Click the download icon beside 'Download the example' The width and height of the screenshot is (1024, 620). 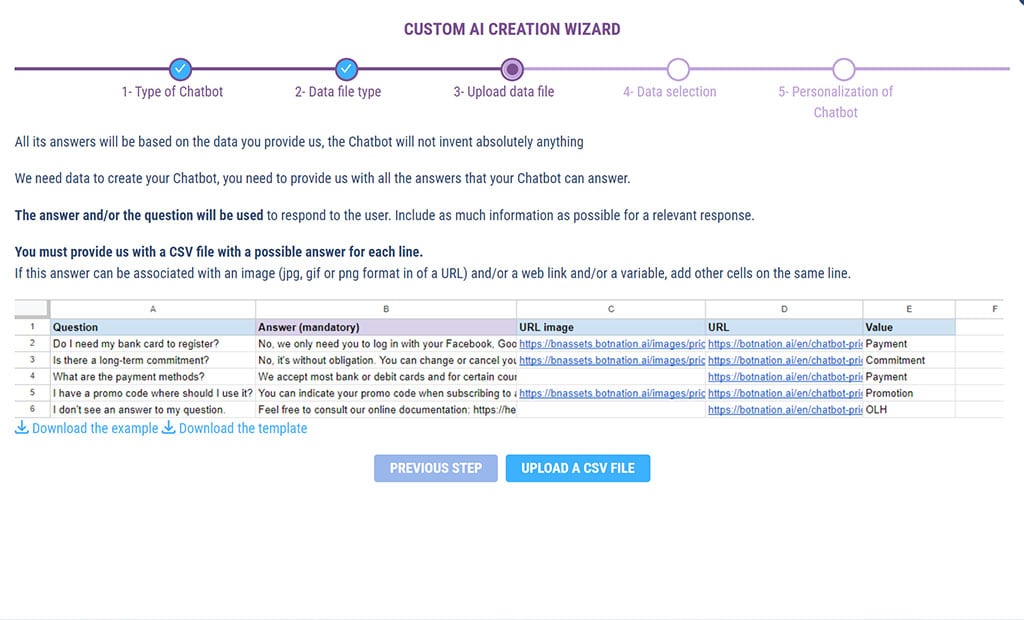tap(22, 428)
